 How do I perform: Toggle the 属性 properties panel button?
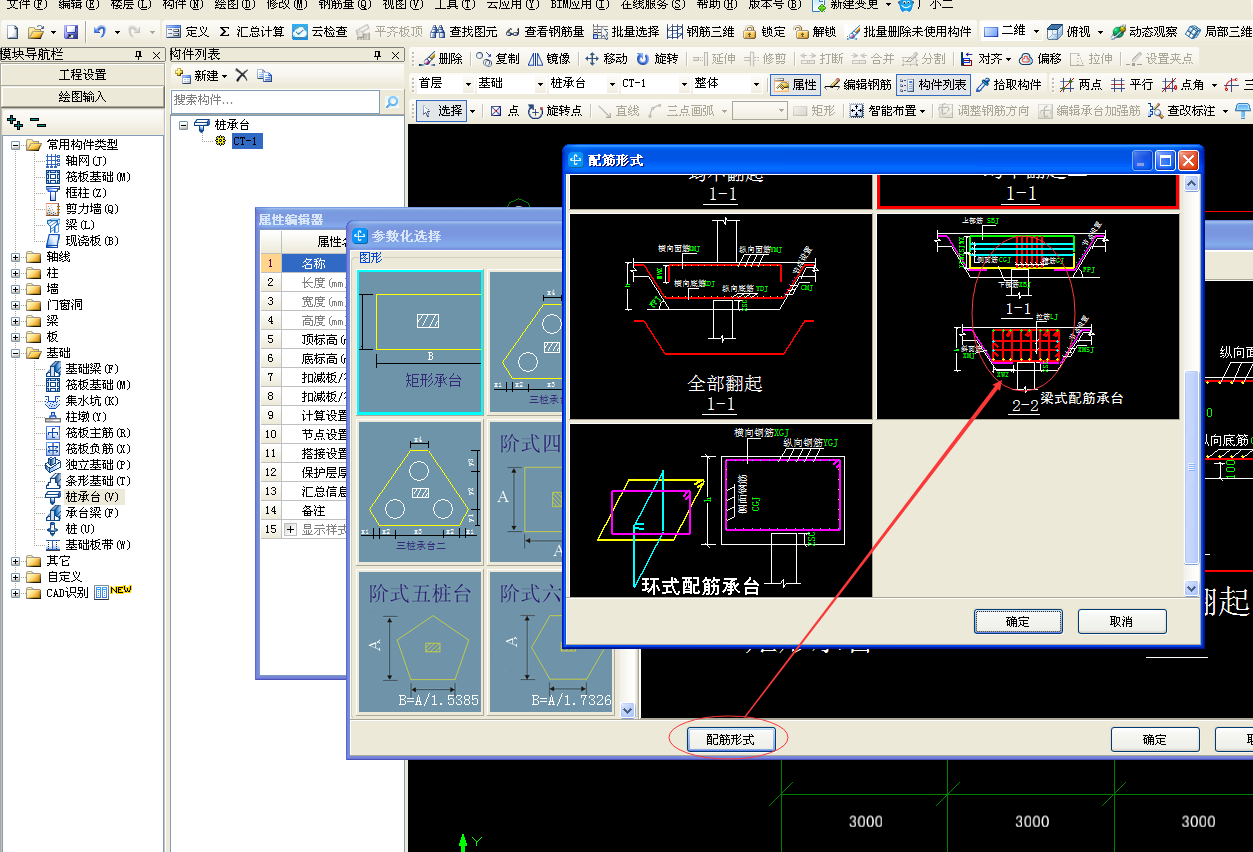[794, 85]
